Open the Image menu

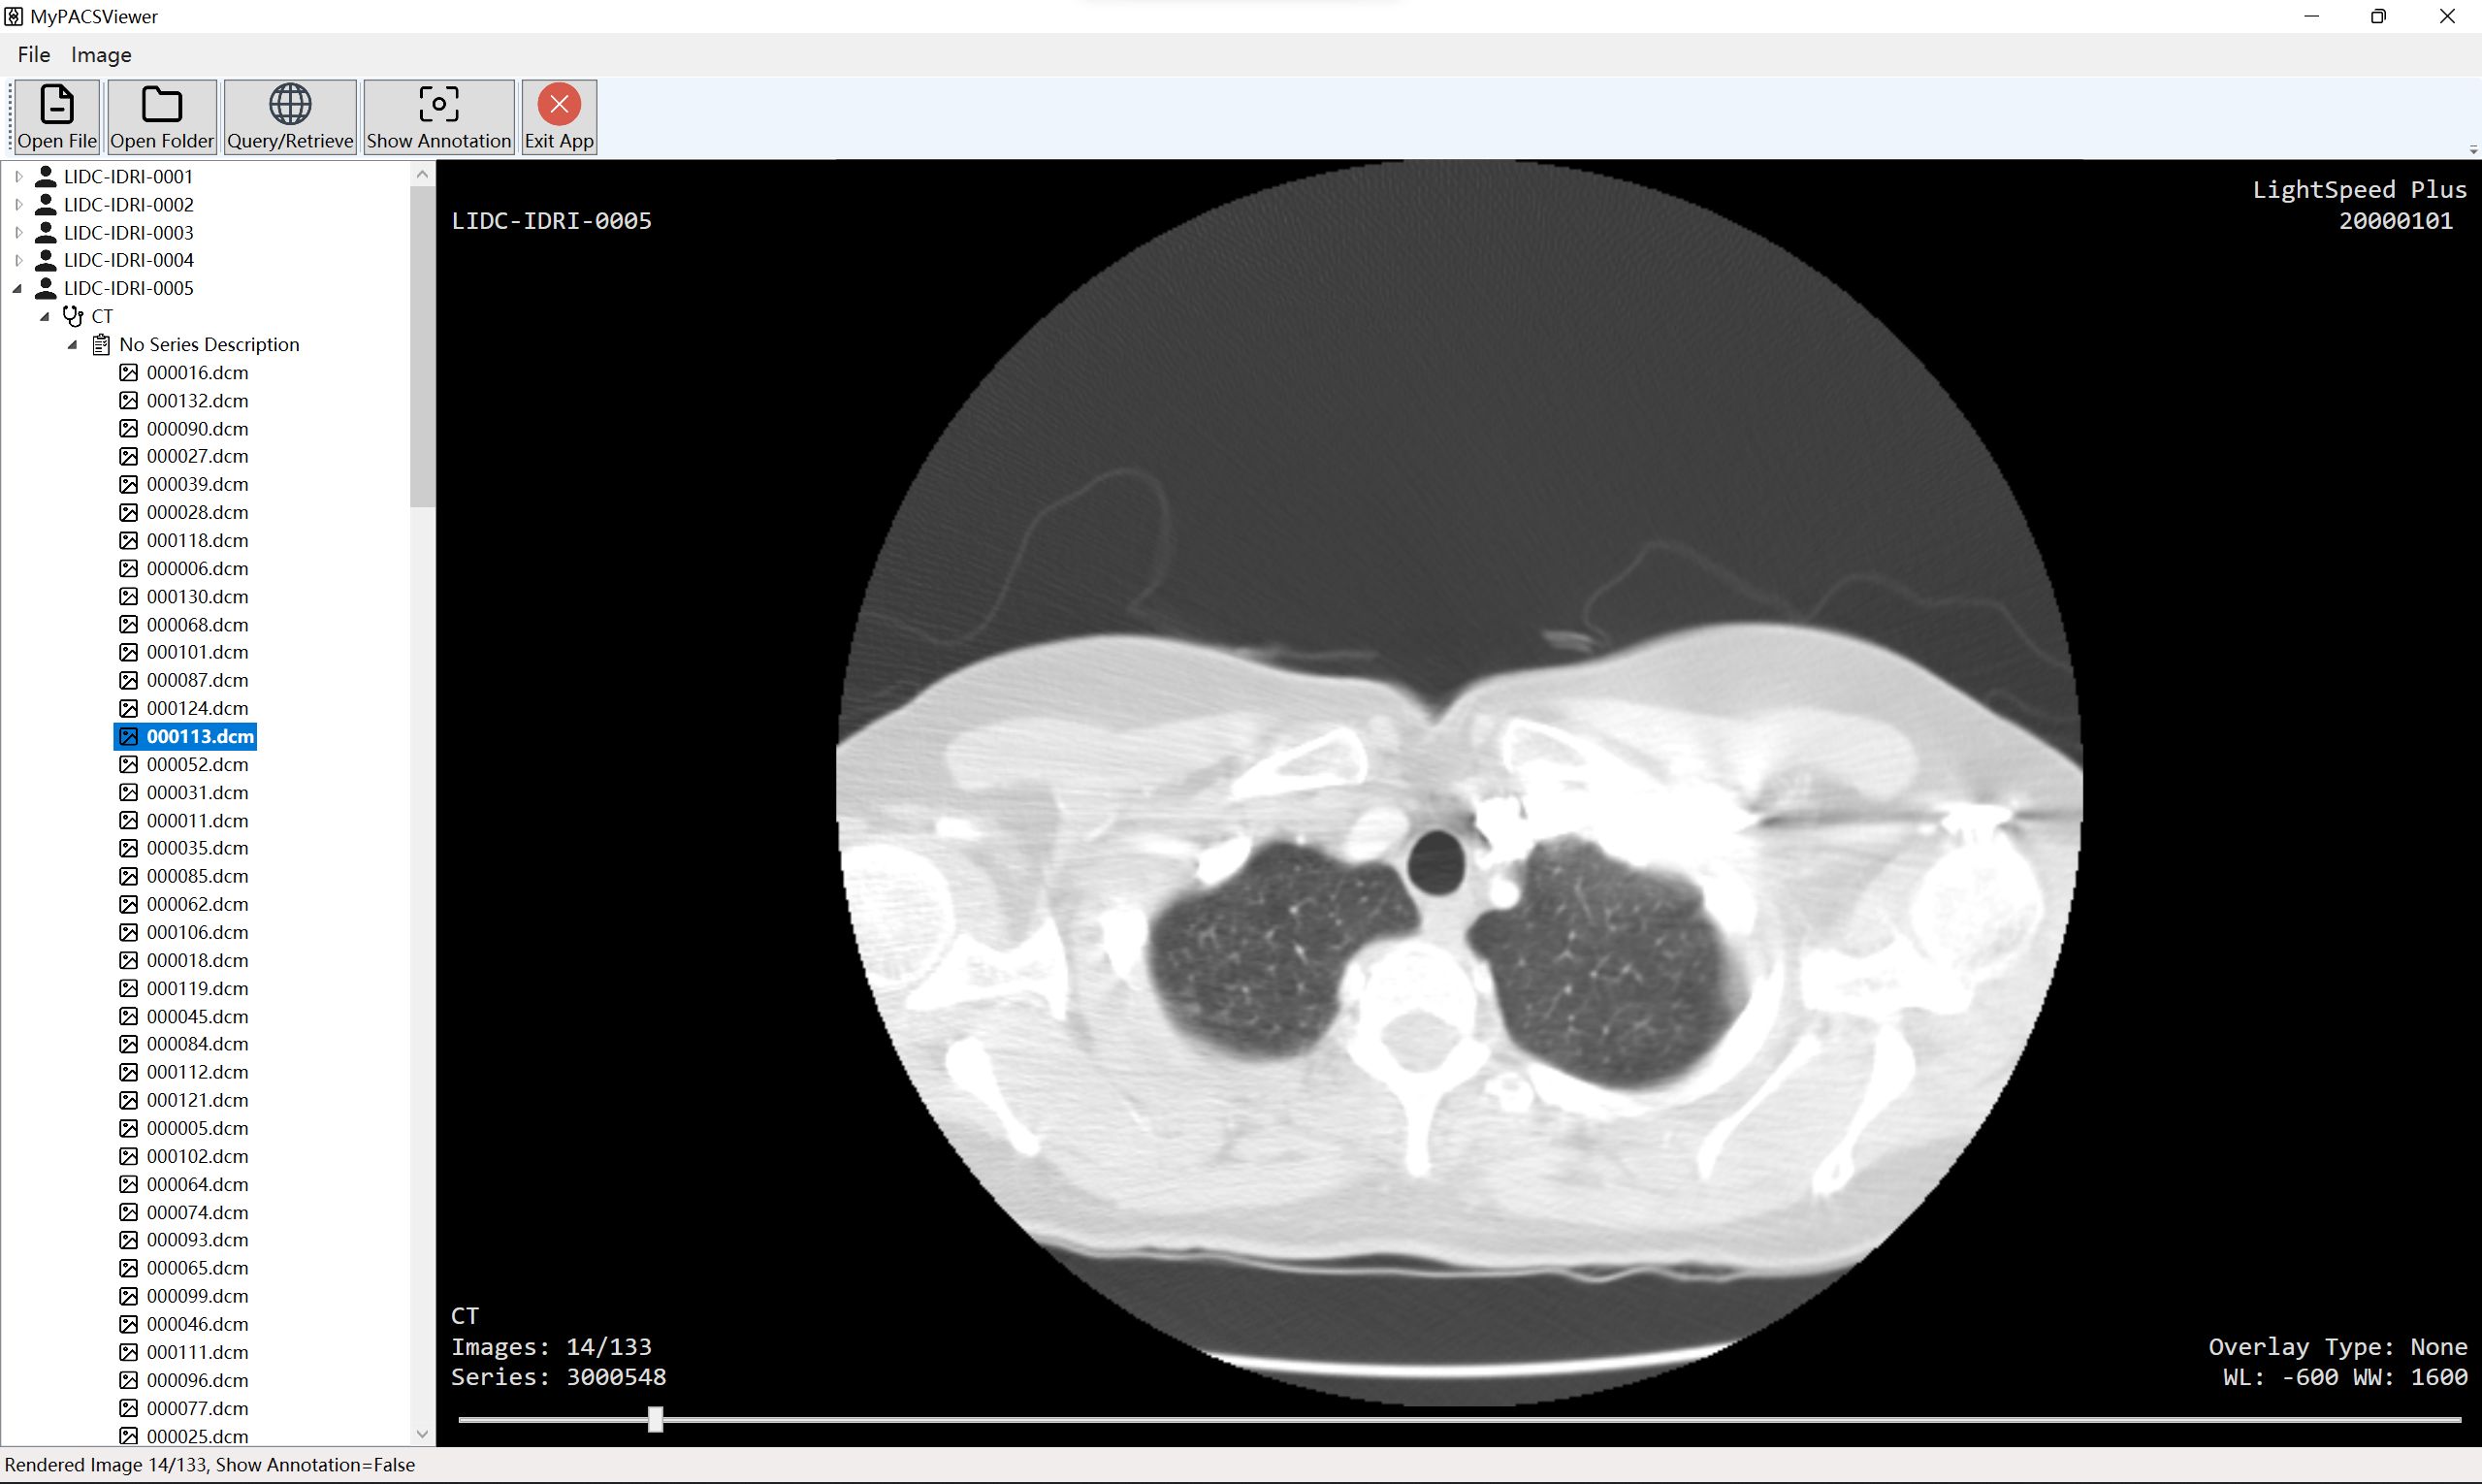101,55
